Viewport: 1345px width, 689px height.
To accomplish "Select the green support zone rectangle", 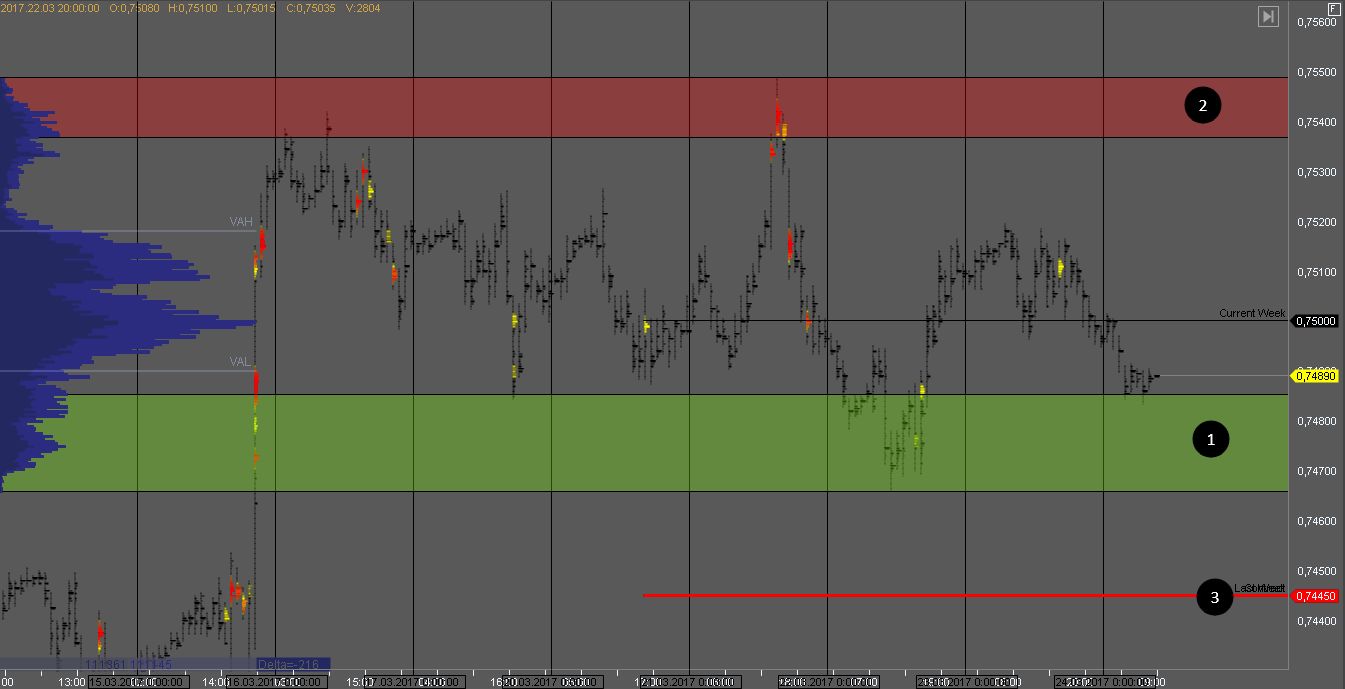I will (640, 442).
